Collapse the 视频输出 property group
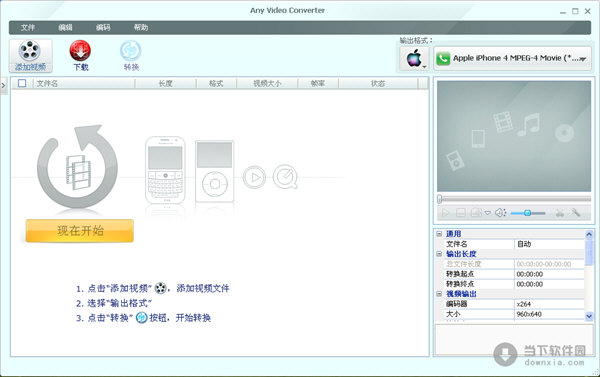 coord(440,294)
